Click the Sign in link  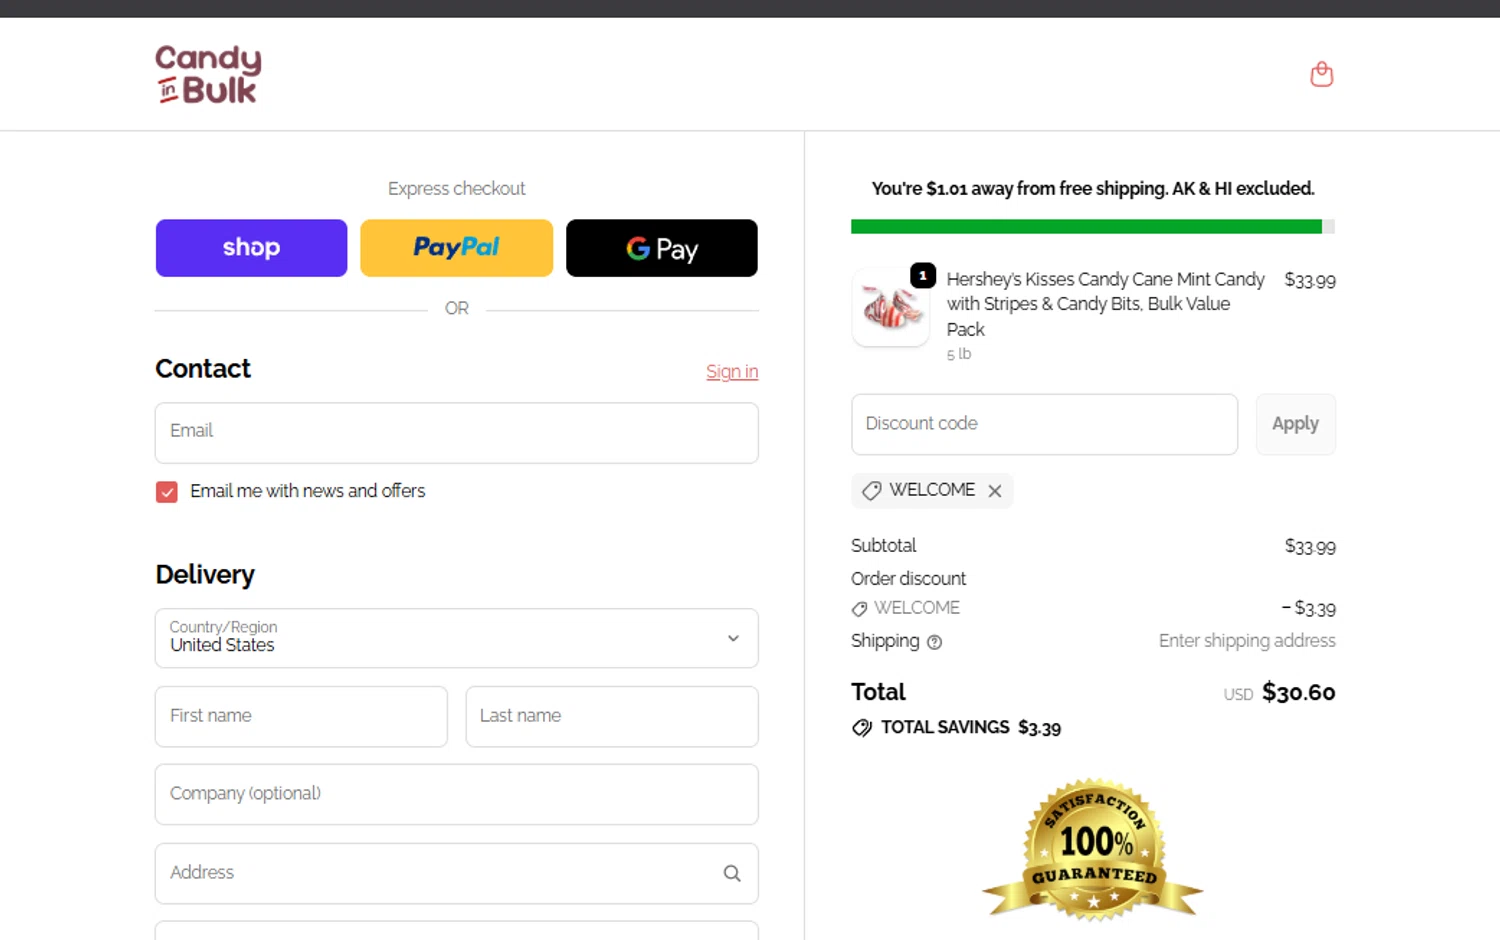[x=732, y=372]
